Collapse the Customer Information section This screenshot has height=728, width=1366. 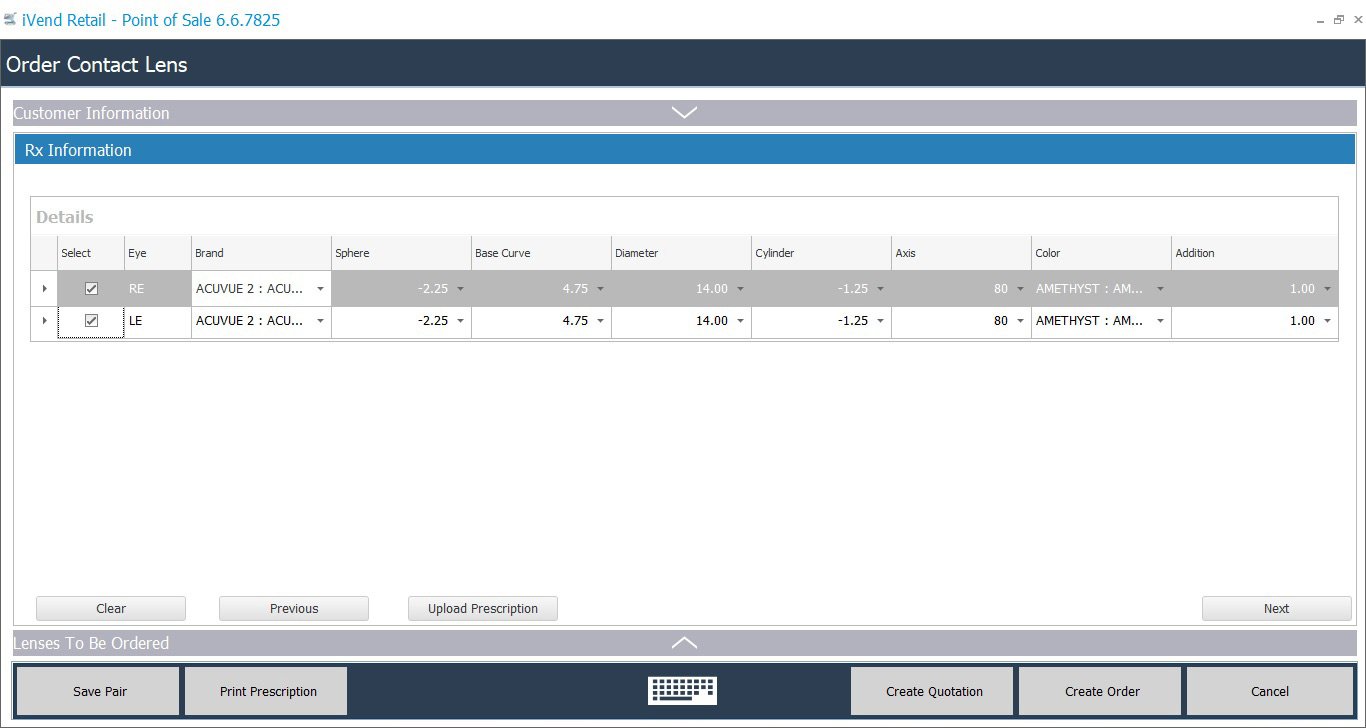click(684, 113)
